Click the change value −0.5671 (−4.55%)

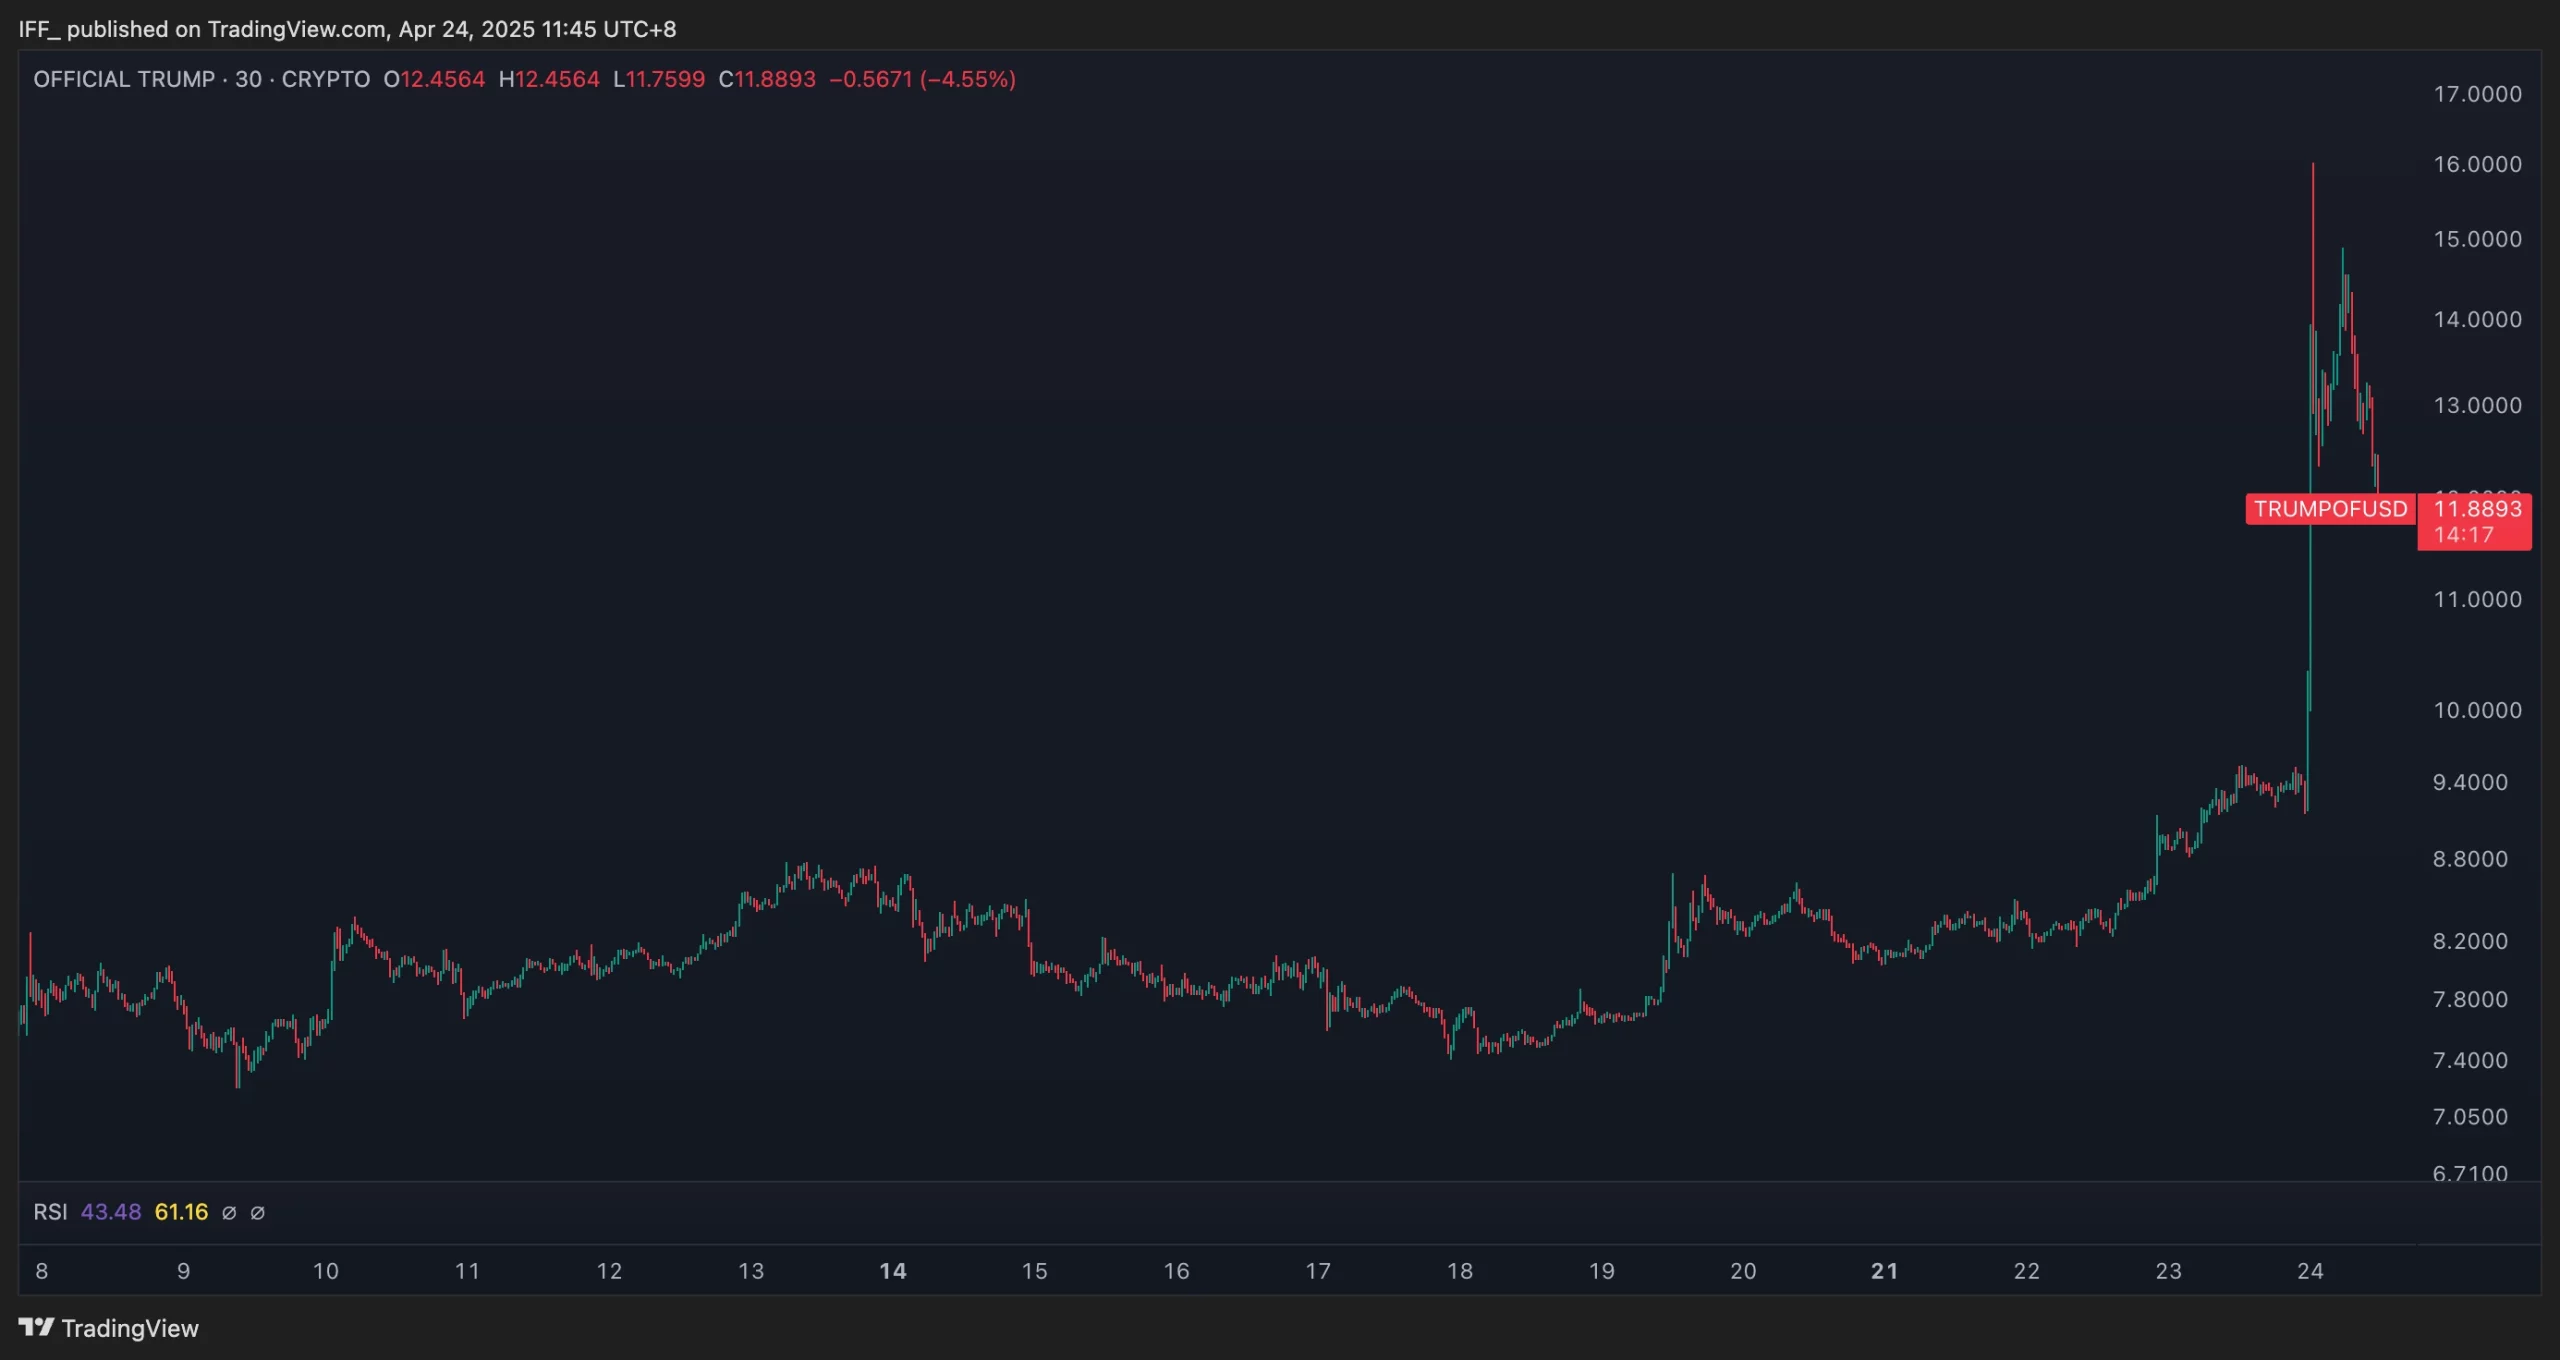922,79
